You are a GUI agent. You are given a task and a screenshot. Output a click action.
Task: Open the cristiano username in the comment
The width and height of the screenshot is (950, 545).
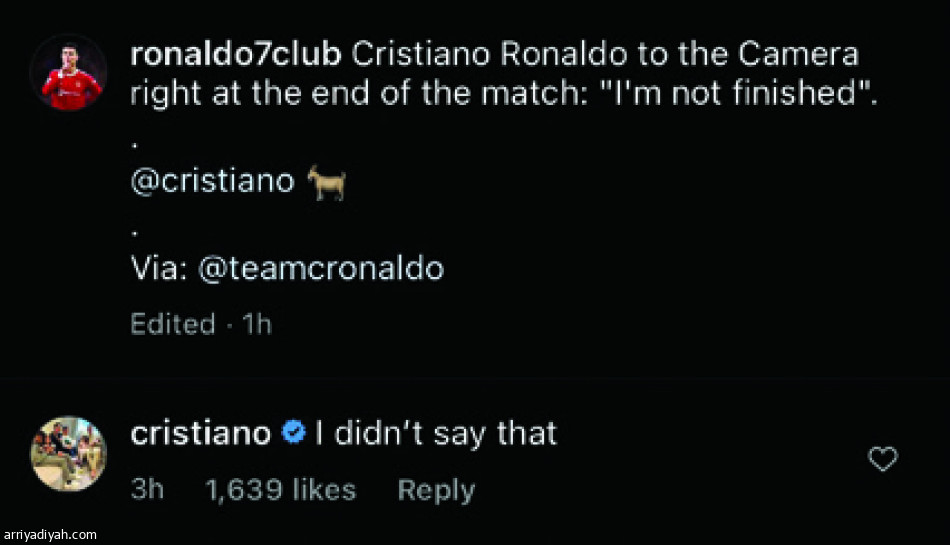point(201,434)
